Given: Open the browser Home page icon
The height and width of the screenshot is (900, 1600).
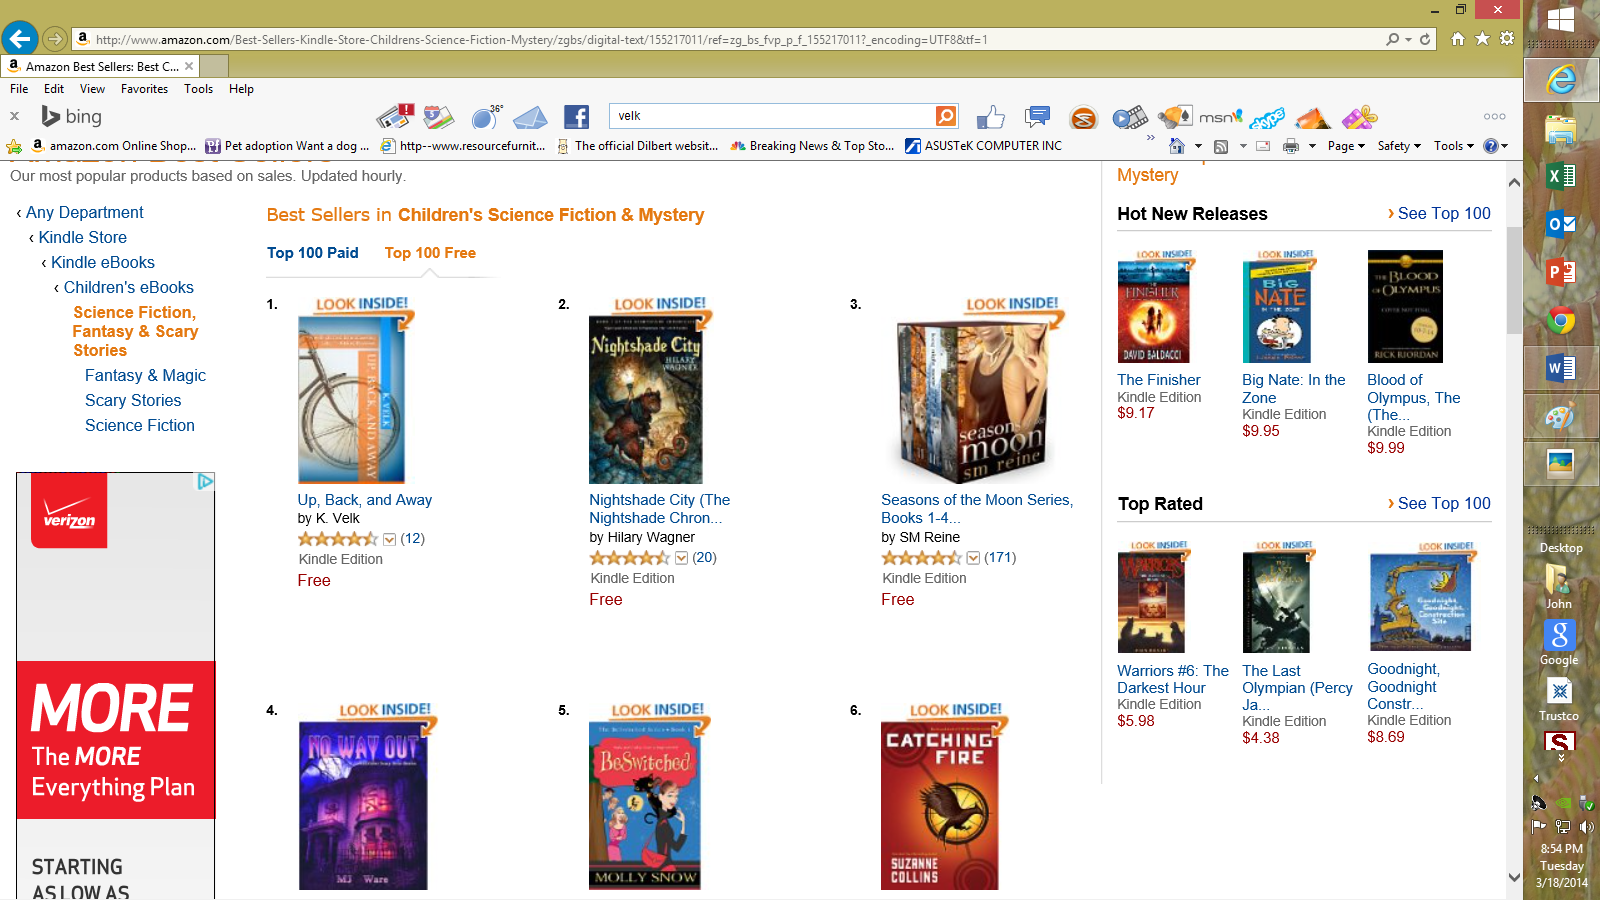Looking at the screenshot, I should tap(1458, 39).
